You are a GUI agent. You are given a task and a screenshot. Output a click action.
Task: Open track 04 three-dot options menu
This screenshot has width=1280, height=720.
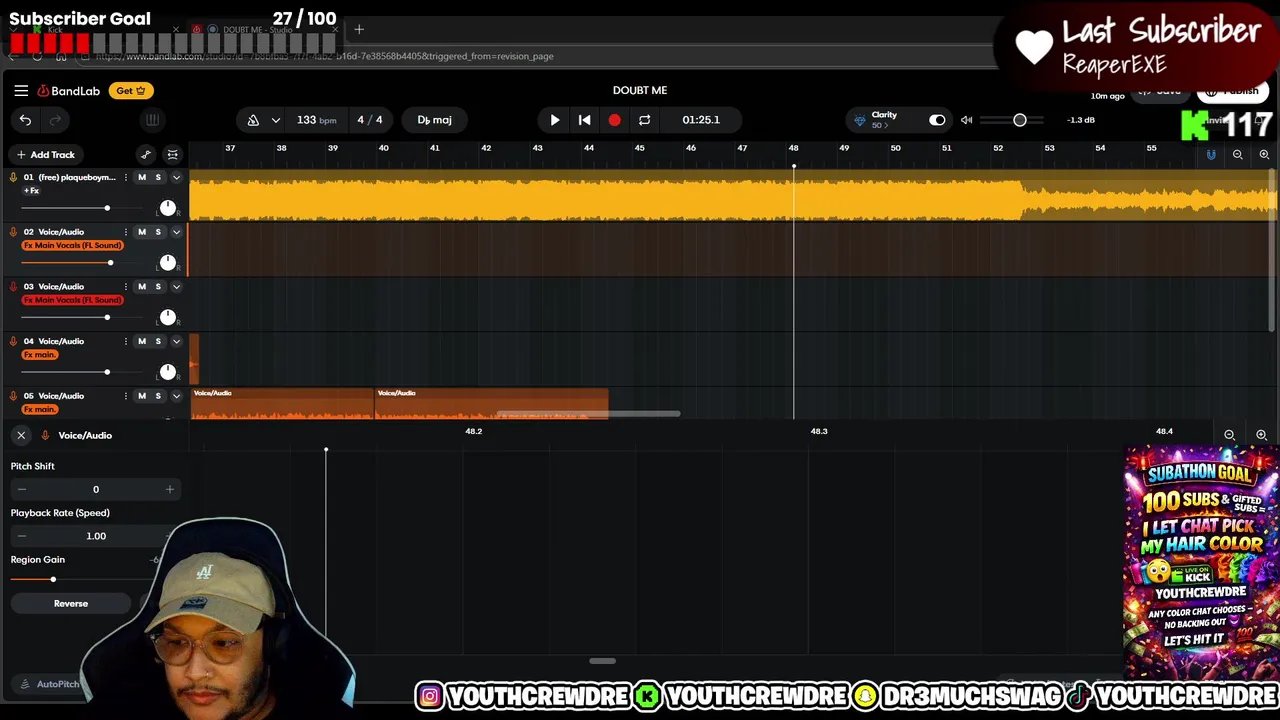tap(125, 341)
